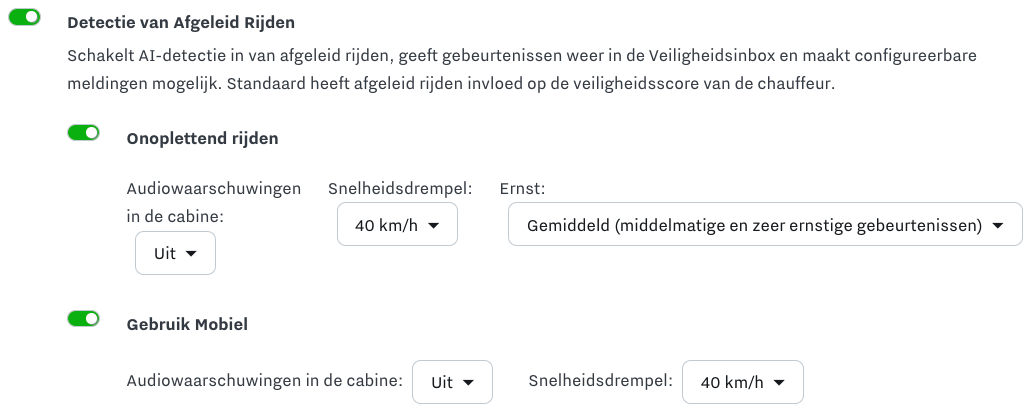1029x411 pixels.
Task: Open Uit dropdown for Gebruik Mobiel
Action: 452,382
